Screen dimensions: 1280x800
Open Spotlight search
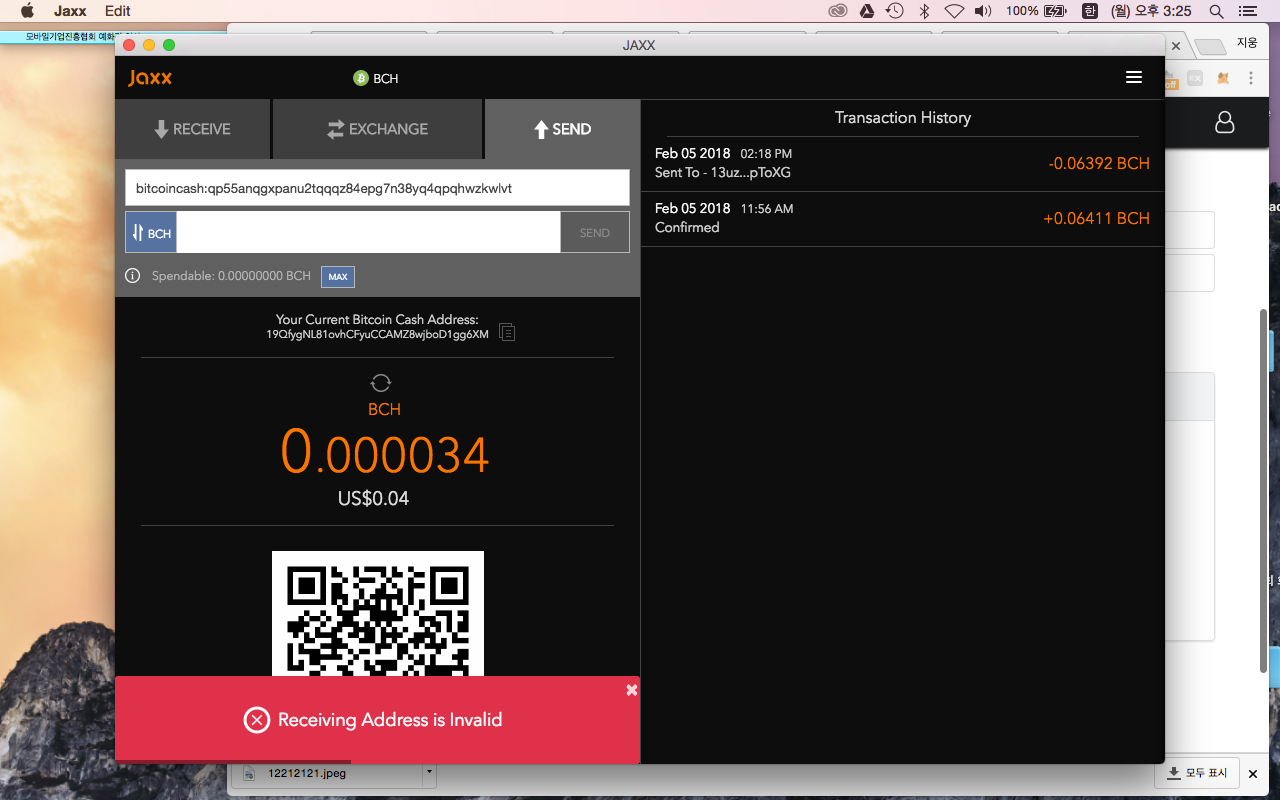coord(1216,11)
